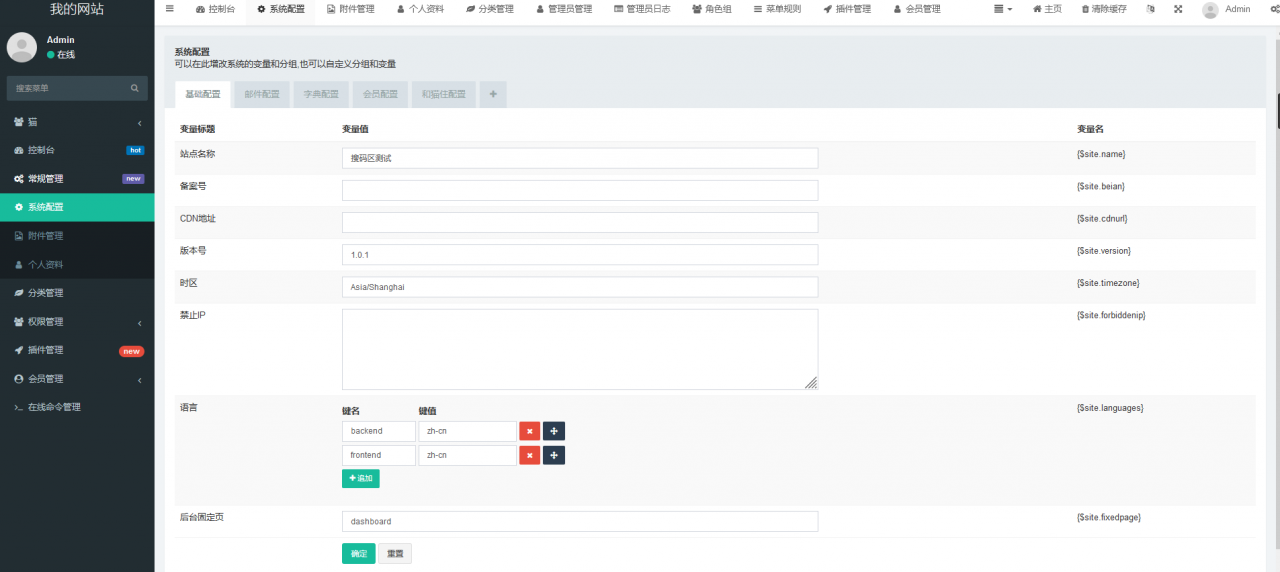
Task: Click the move handle on frontend row
Action: (554, 455)
